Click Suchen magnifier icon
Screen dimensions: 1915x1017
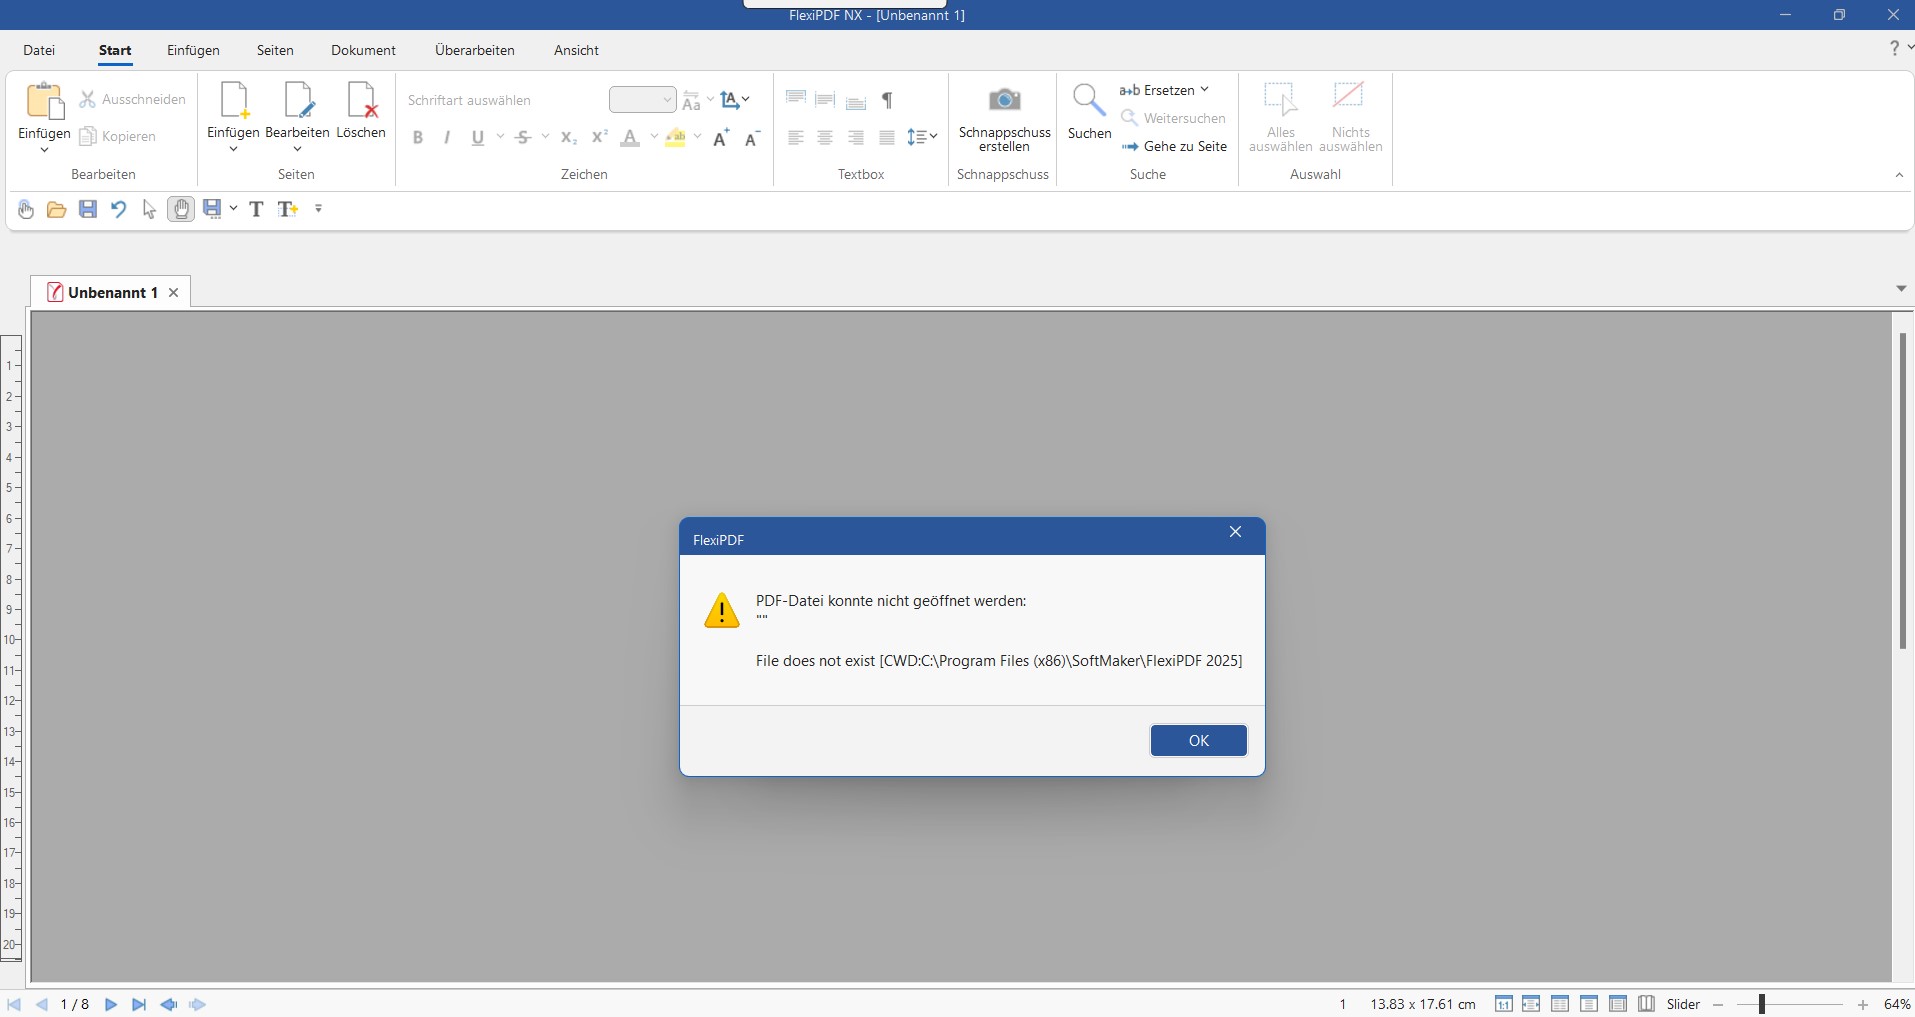(x=1089, y=100)
